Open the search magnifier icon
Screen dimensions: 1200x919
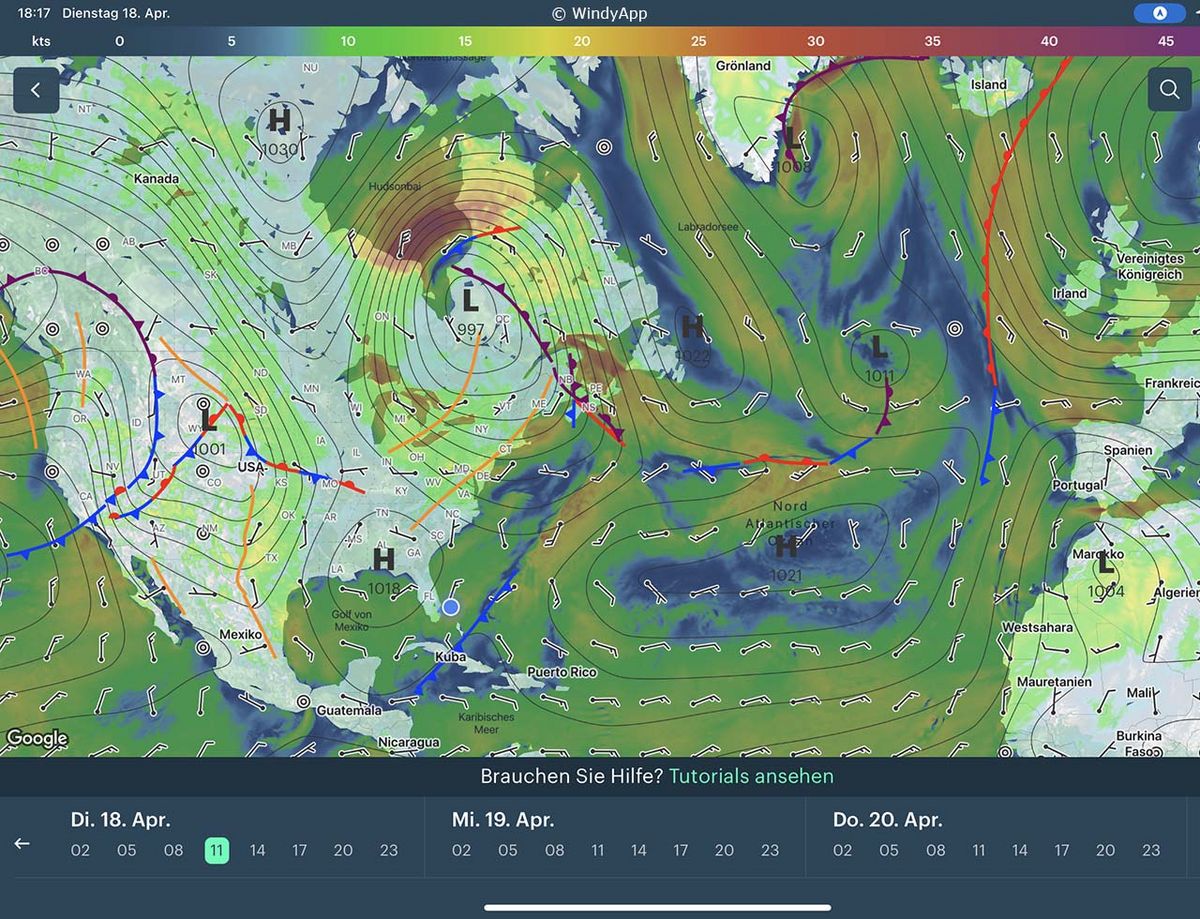pyautogui.click(x=1169, y=89)
